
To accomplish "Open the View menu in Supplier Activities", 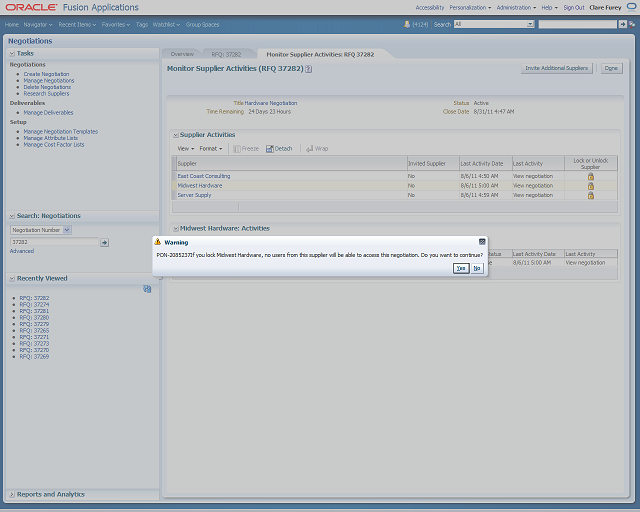I will pyautogui.click(x=186, y=149).
